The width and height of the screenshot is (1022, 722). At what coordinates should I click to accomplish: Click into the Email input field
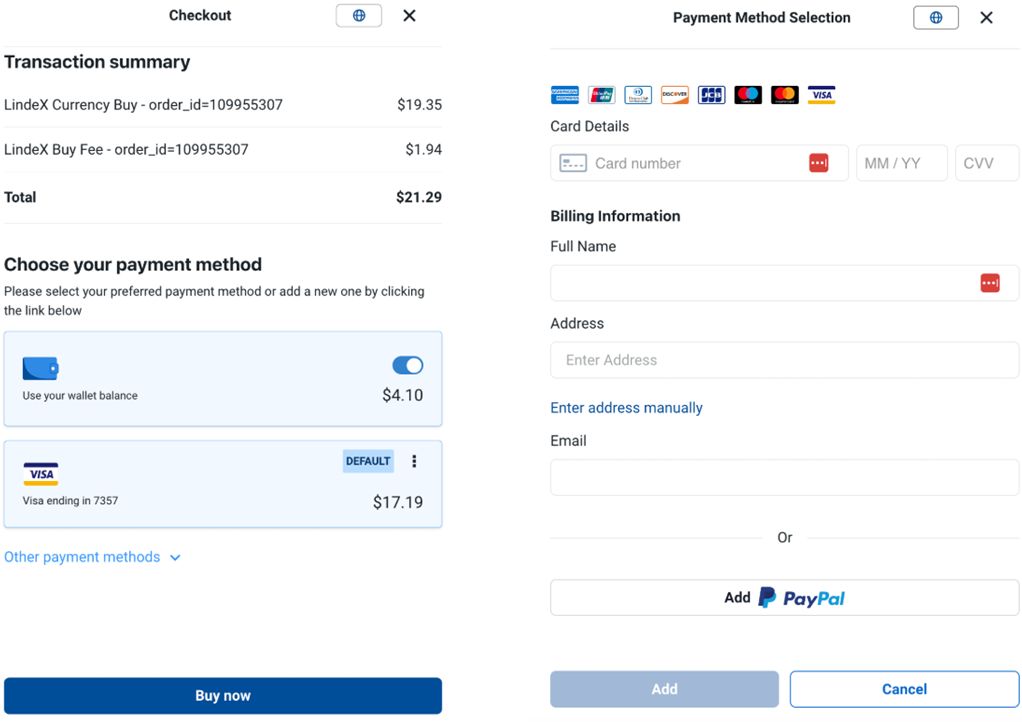(784, 478)
